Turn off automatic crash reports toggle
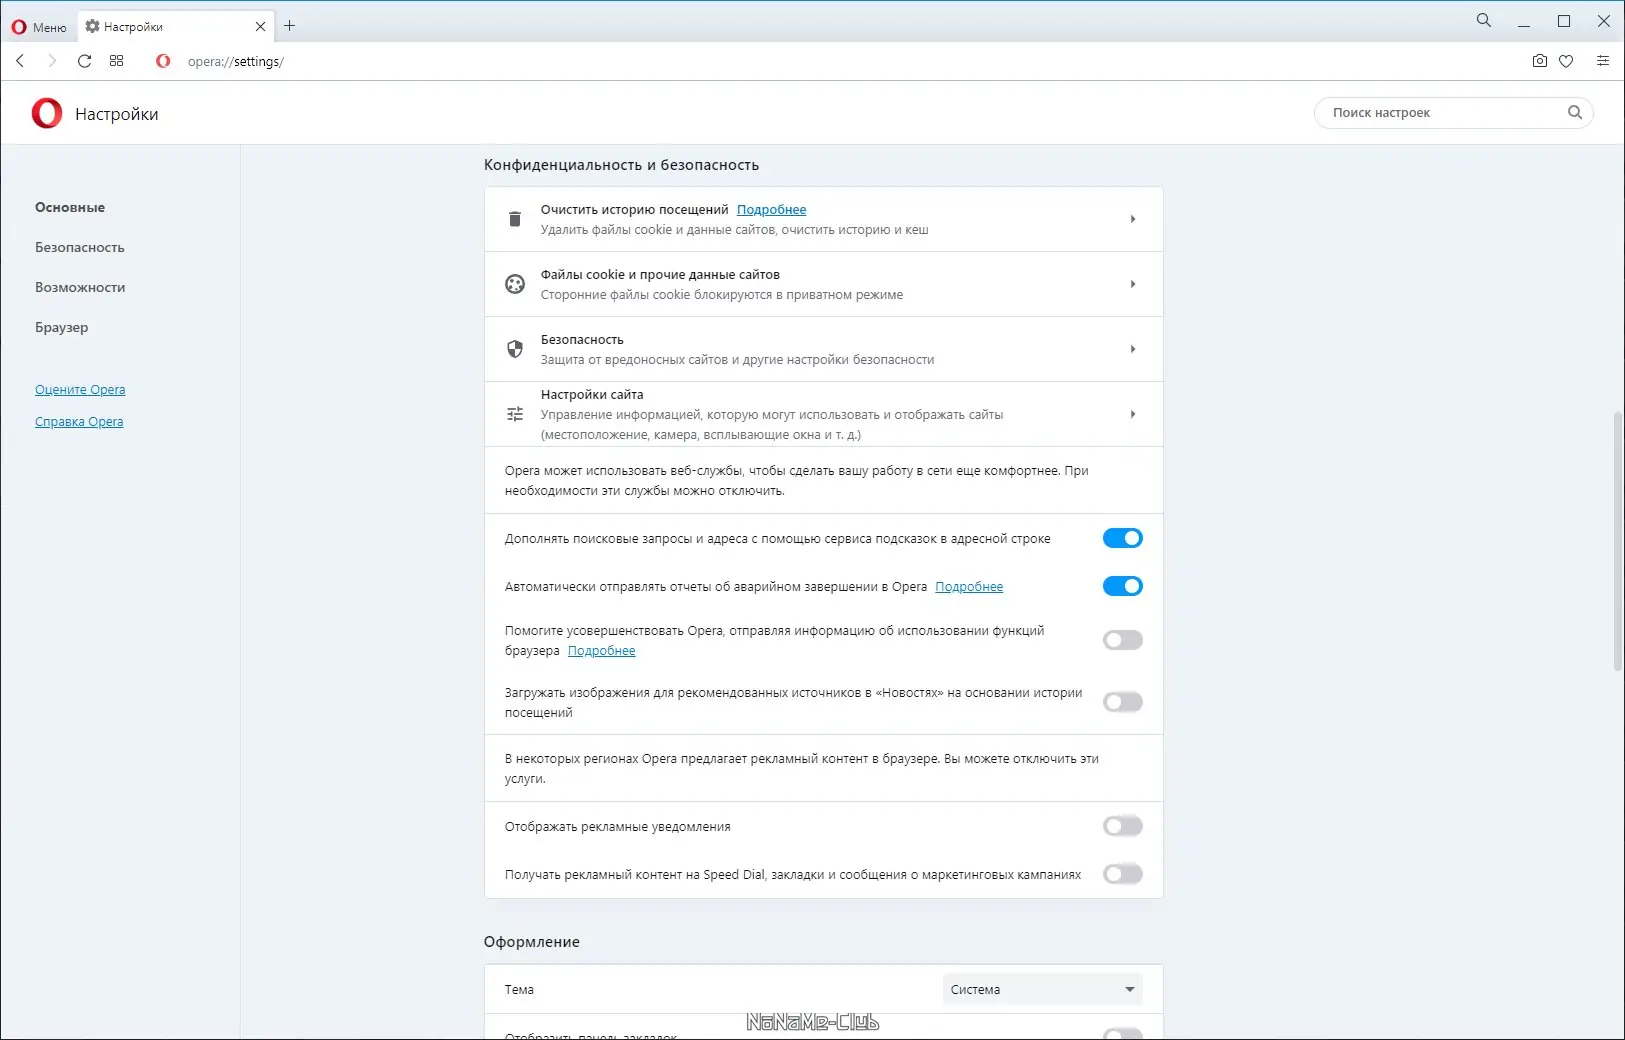This screenshot has height=1040, width=1625. click(x=1122, y=586)
